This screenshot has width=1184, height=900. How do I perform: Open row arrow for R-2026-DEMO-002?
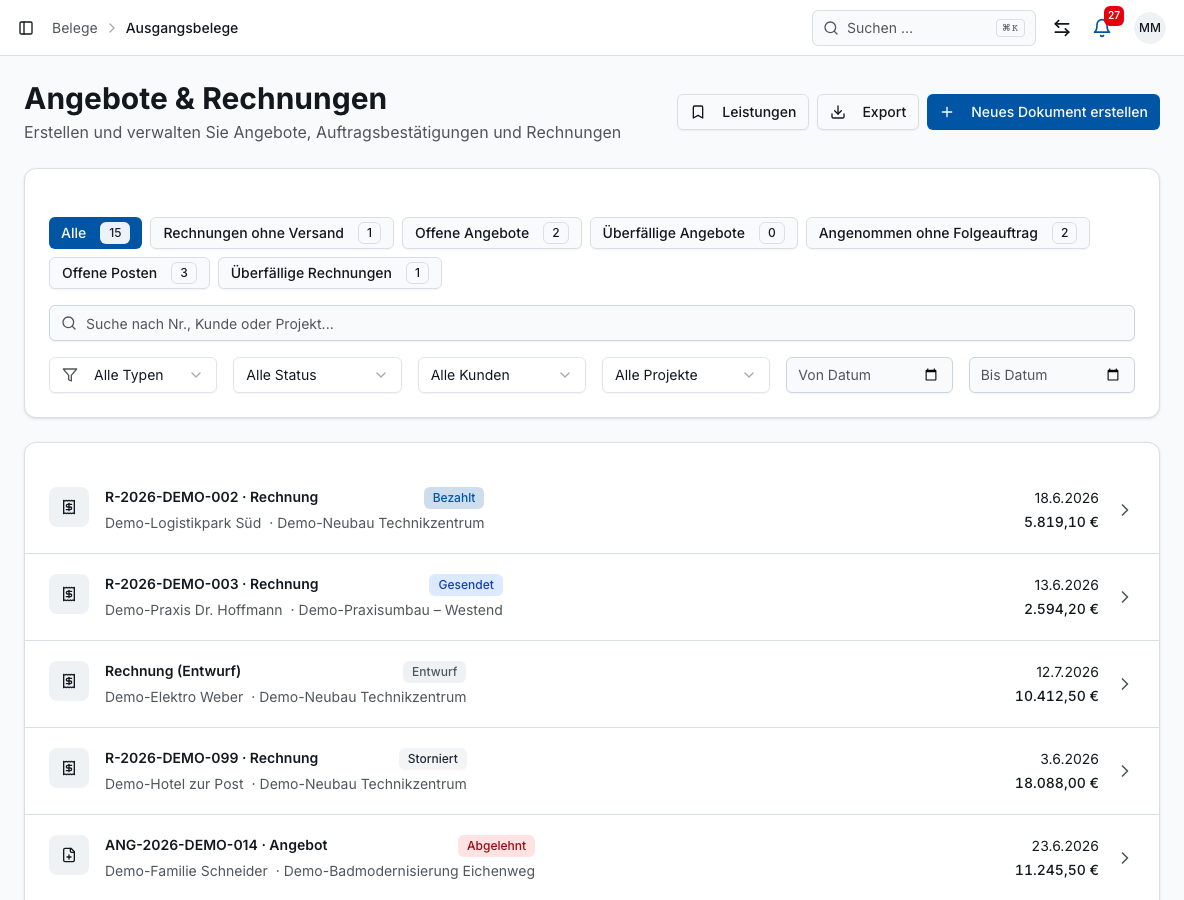click(1124, 510)
